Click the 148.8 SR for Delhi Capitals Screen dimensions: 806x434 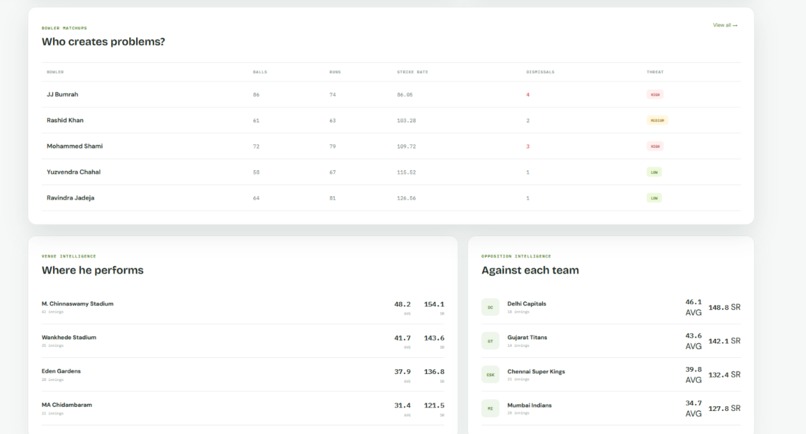click(x=724, y=308)
